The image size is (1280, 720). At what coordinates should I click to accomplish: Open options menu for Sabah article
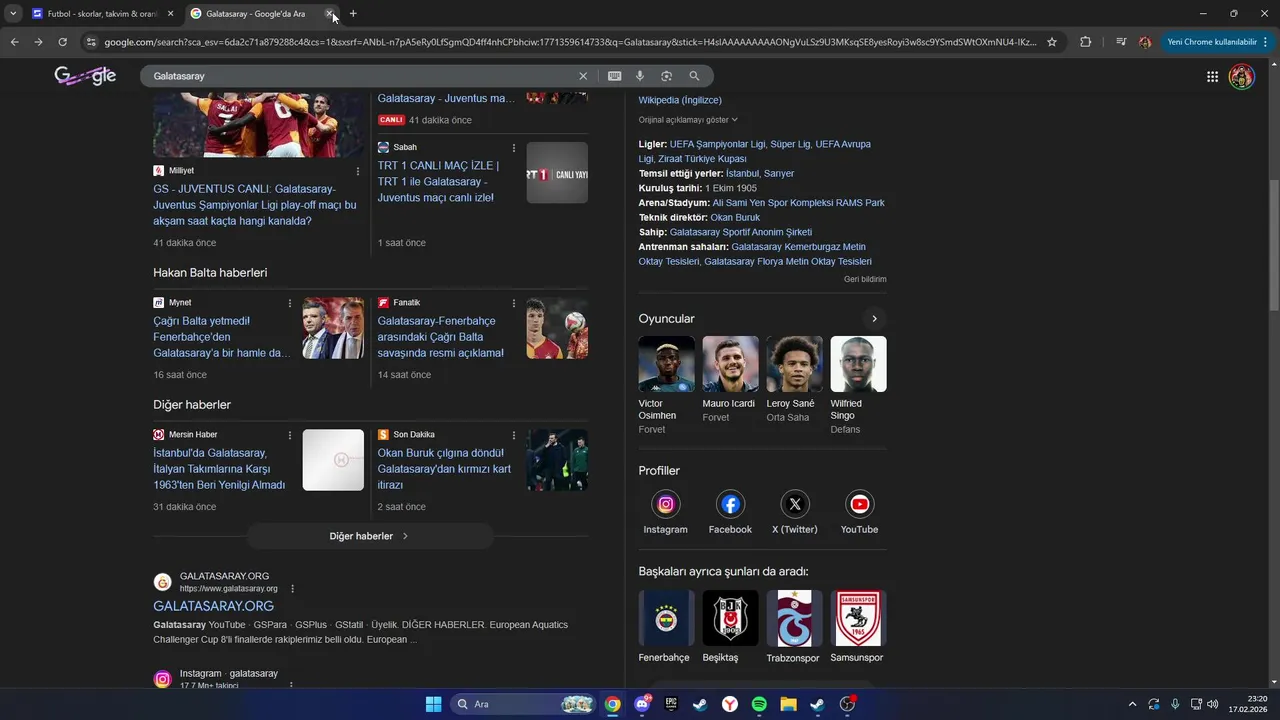pyautogui.click(x=514, y=148)
